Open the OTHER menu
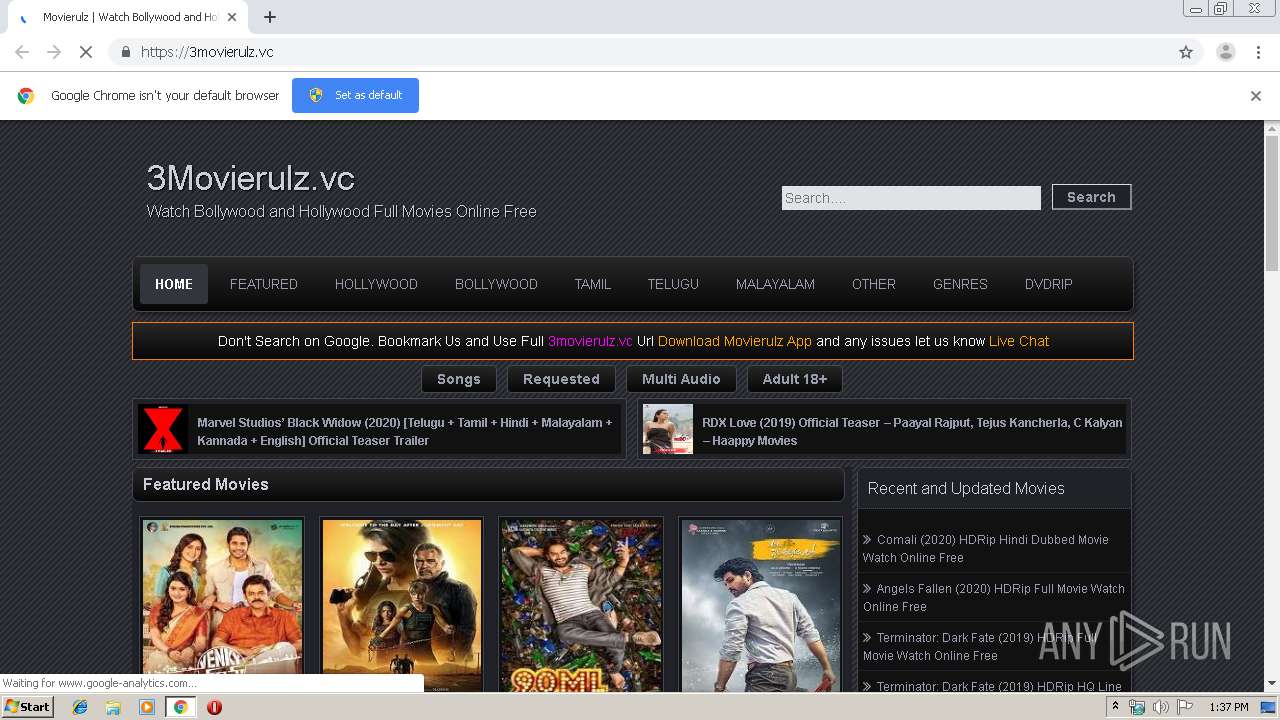1280x720 pixels. pos(874,284)
